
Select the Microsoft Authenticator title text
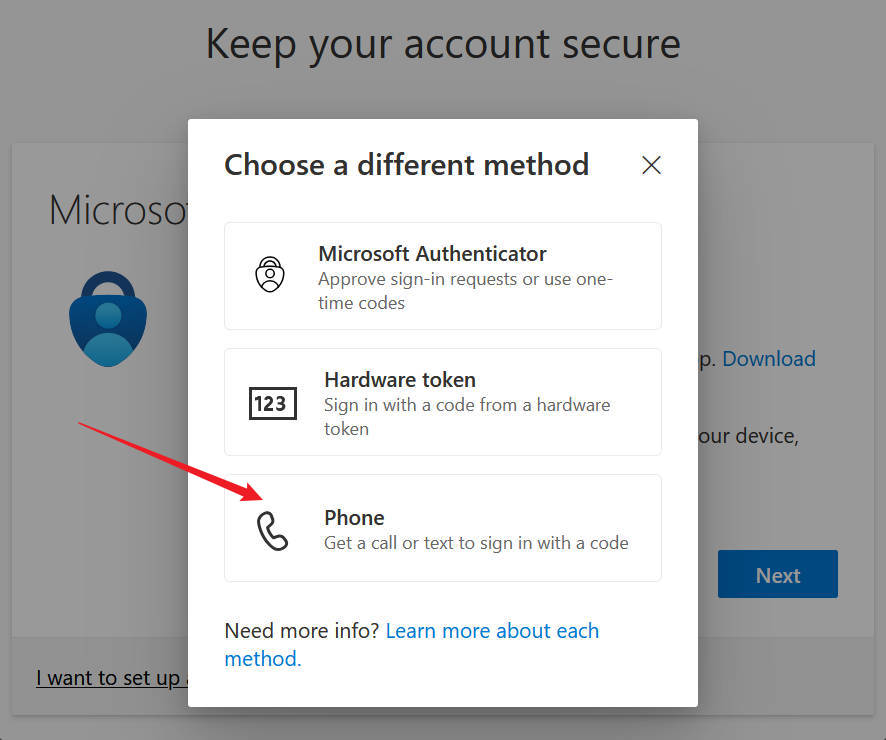click(x=432, y=254)
